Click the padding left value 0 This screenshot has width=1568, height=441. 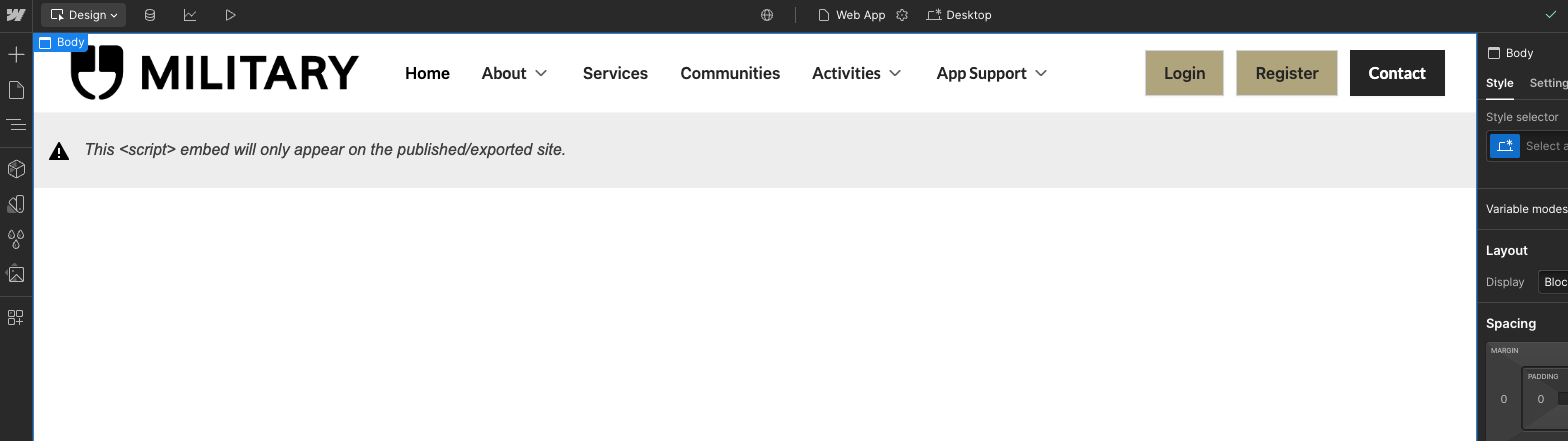click(1540, 399)
